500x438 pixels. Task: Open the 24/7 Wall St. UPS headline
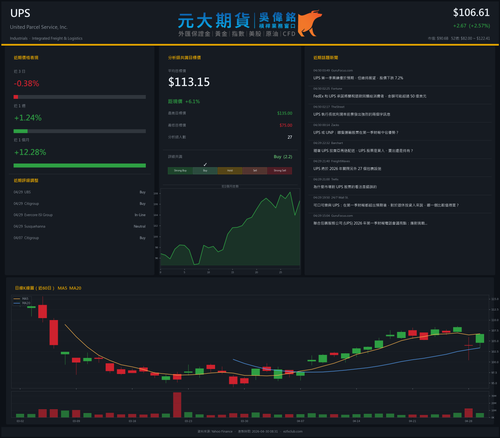pos(386,205)
